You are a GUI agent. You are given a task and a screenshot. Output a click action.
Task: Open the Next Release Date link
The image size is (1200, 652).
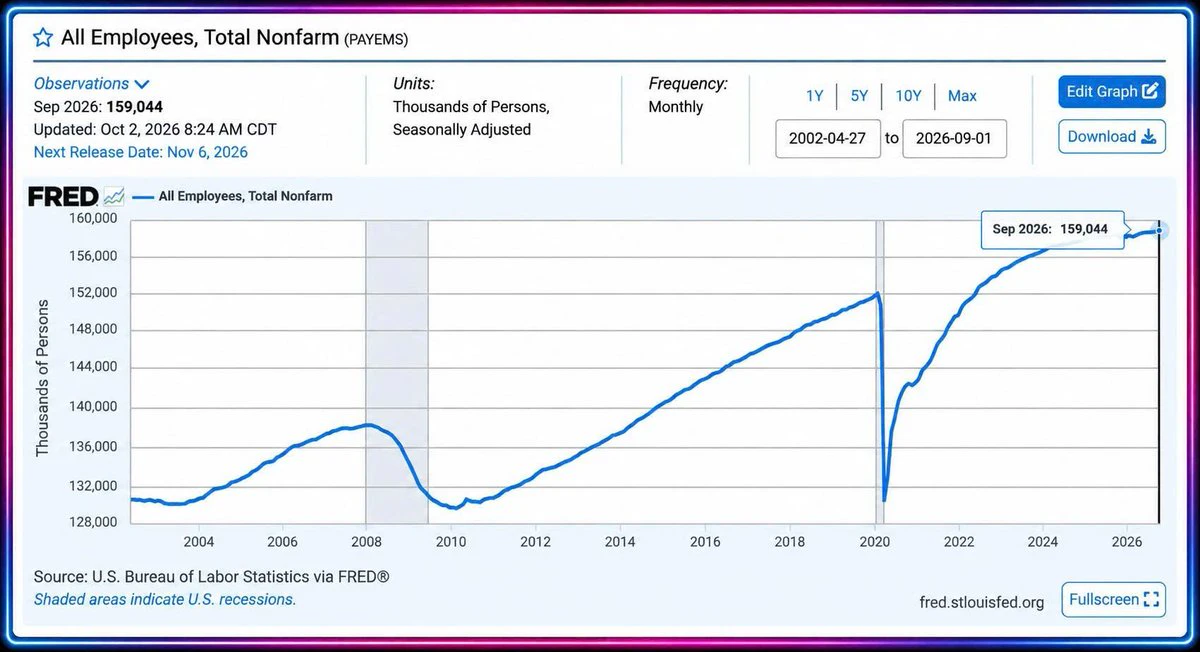141,152
